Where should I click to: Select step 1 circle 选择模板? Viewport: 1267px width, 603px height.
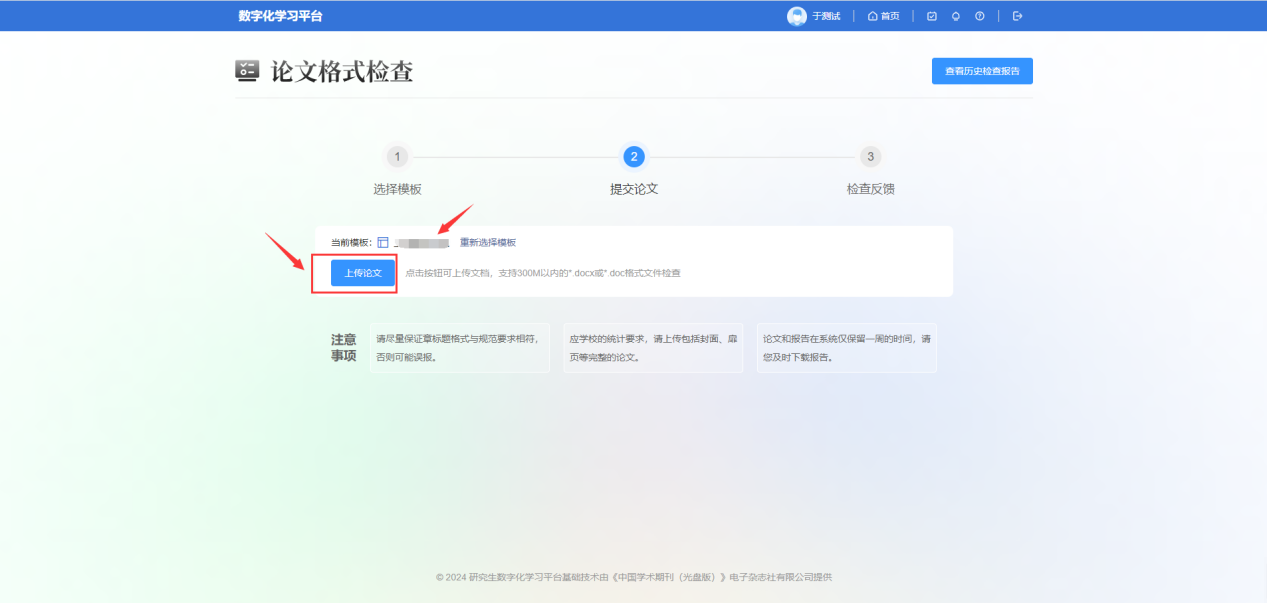pyautogui.click(x=397, y=157)
